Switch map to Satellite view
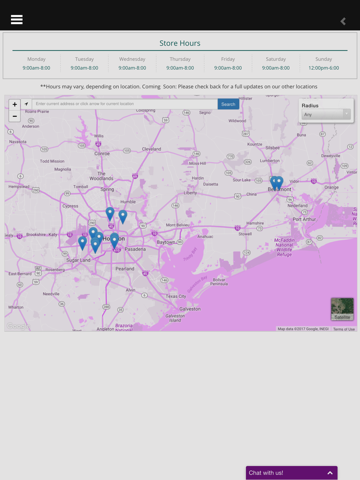The width and height of the screenshot is (360, 480). pos(342,309)
